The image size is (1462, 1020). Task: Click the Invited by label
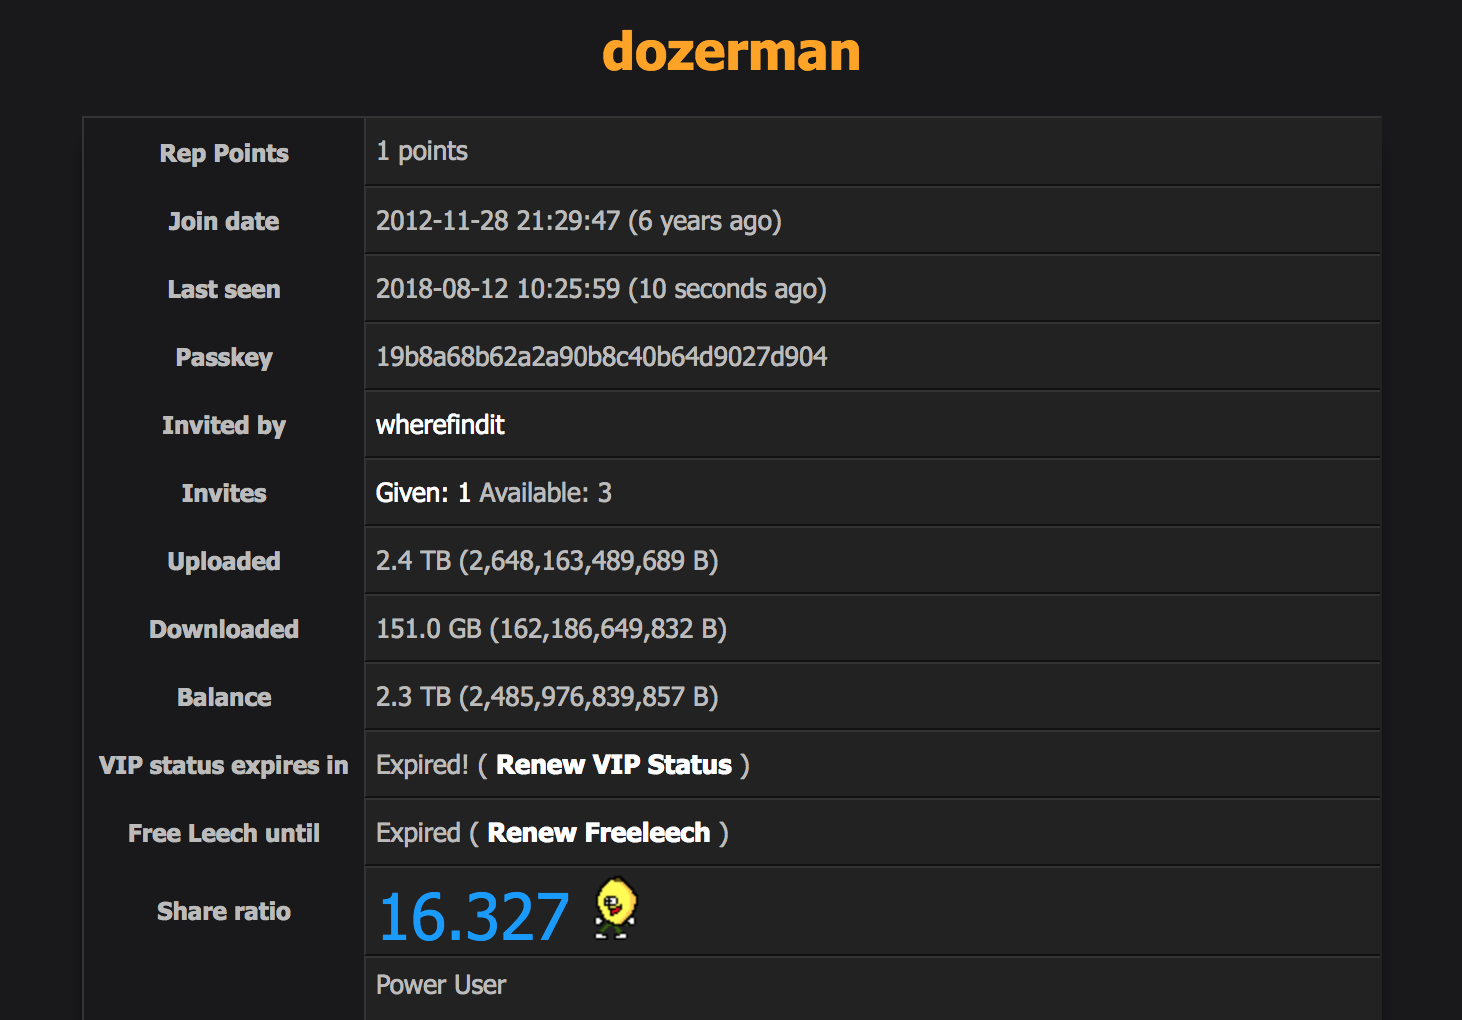224,425
